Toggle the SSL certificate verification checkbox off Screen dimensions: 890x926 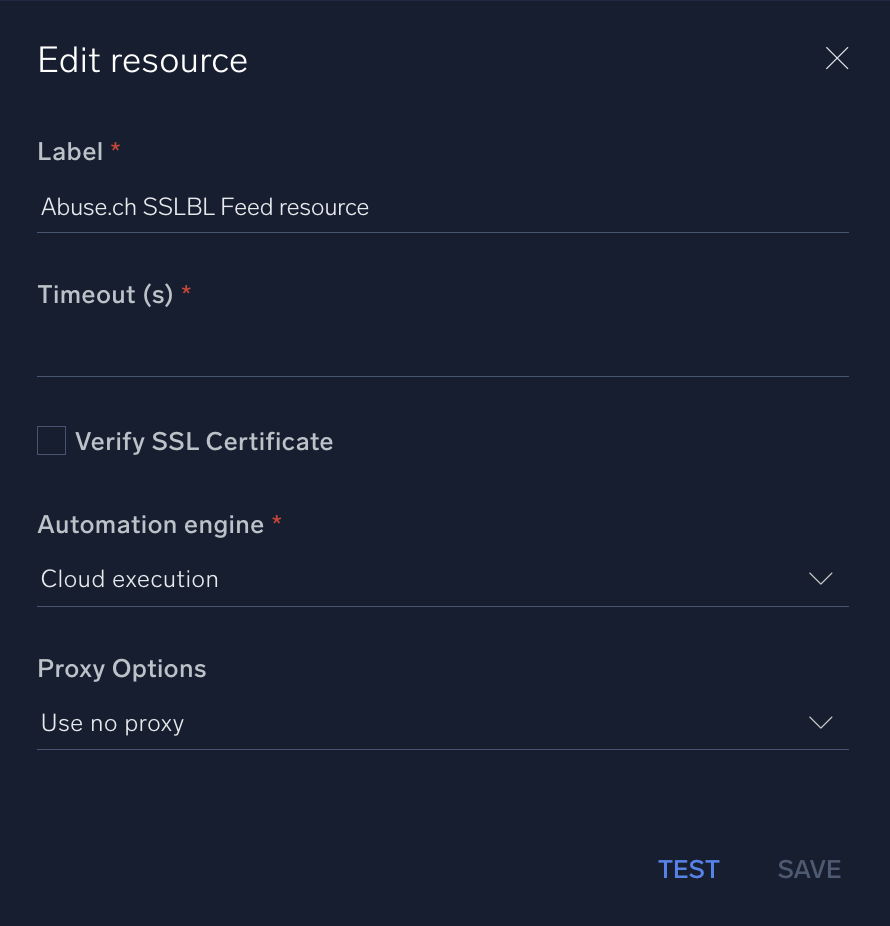click(51, 440)
